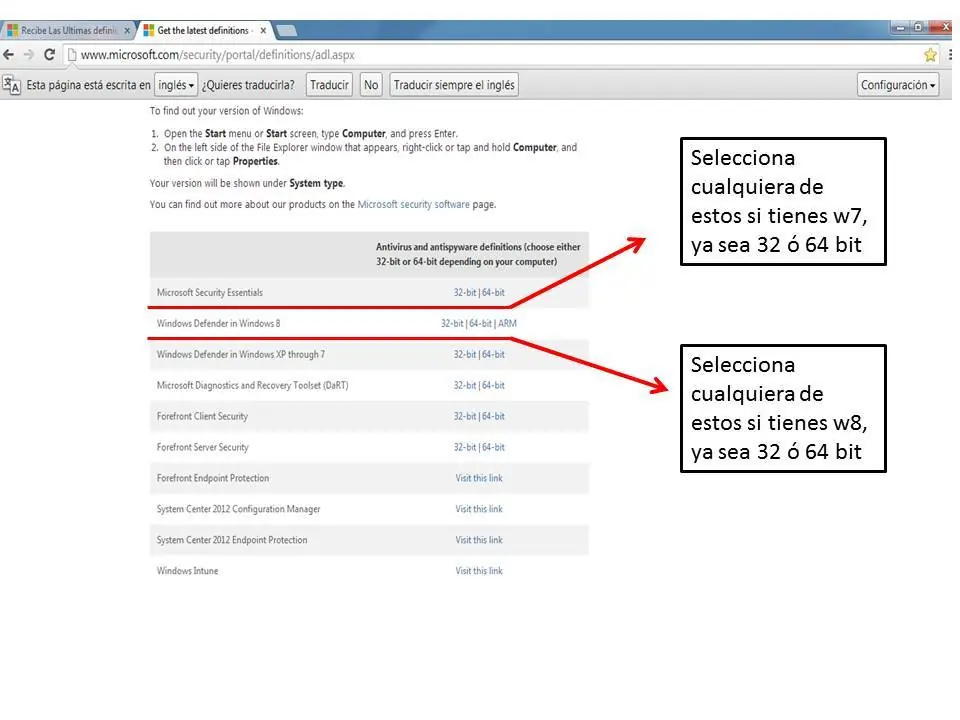Image resolution: width=960 pixels, height=720 pixels.
Task: Download Defender XP through 7 32-bit
Action: click(465, 354)
